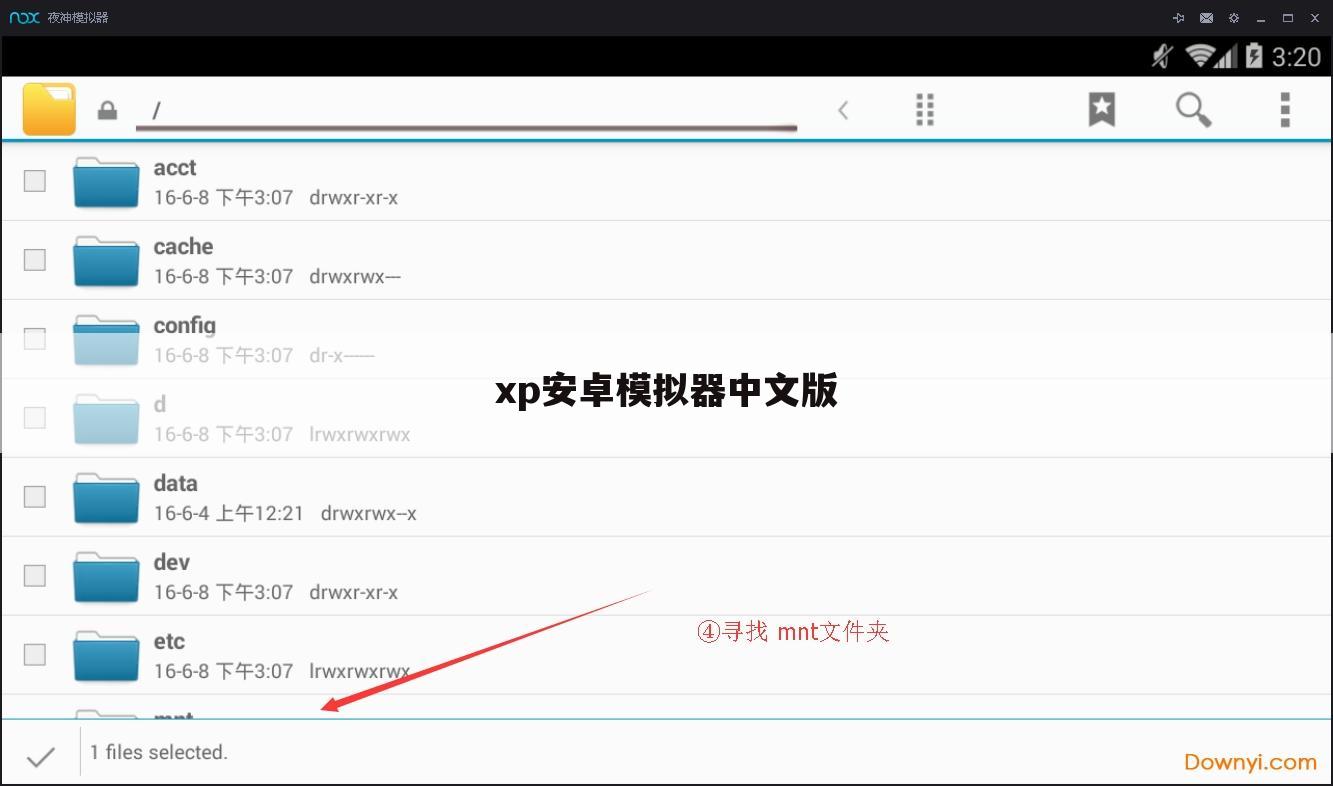The height and width of the screenshot is (786, 1333).
Task: Check the d folder checkbox
Action: pos(35,418)
